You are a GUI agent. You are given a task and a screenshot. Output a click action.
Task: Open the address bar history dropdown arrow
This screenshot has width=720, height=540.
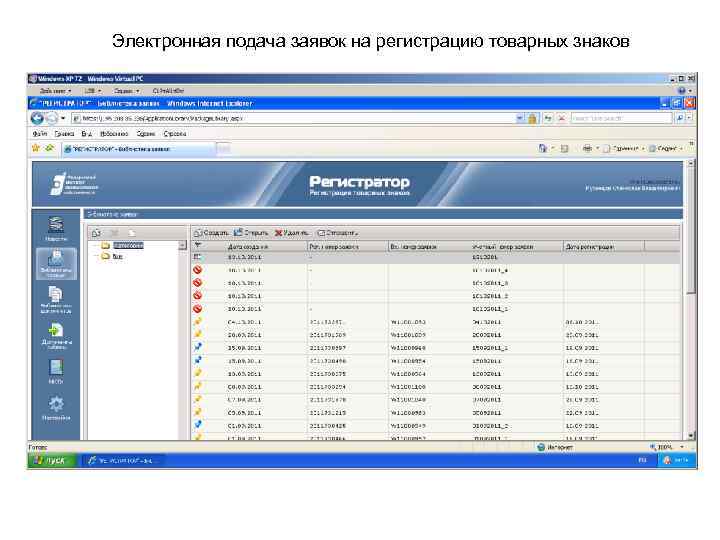(x=520, y=118)
